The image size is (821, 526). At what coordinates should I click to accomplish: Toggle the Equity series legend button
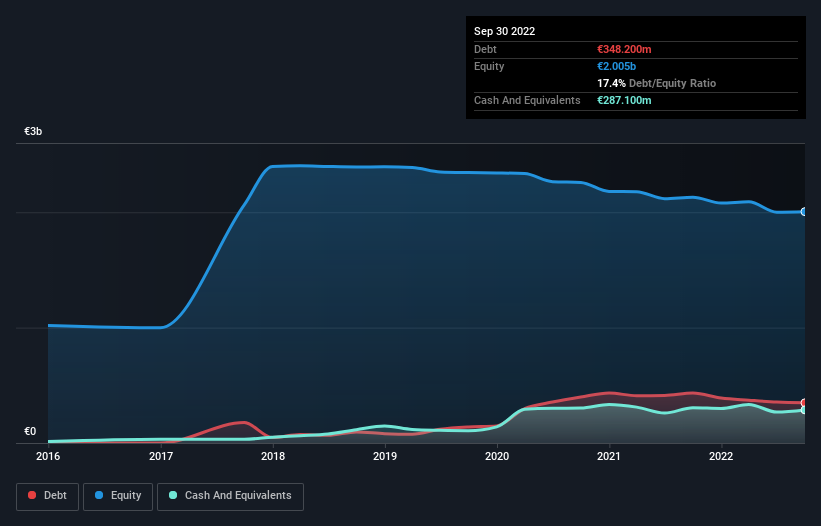[118, 496]
